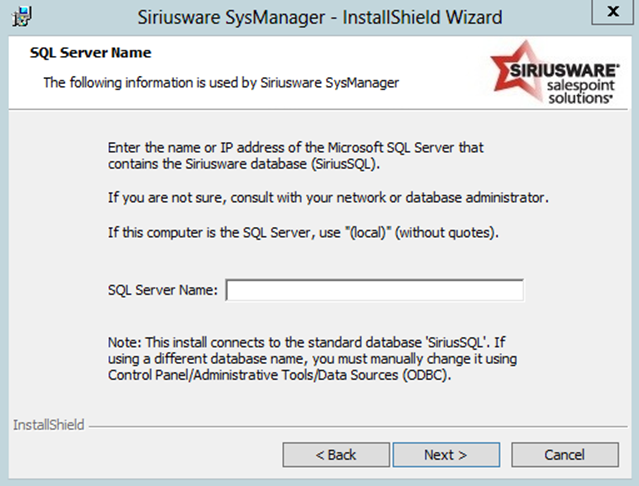
Task: Proceed by pressing the Next button
Action: (445, 454)
